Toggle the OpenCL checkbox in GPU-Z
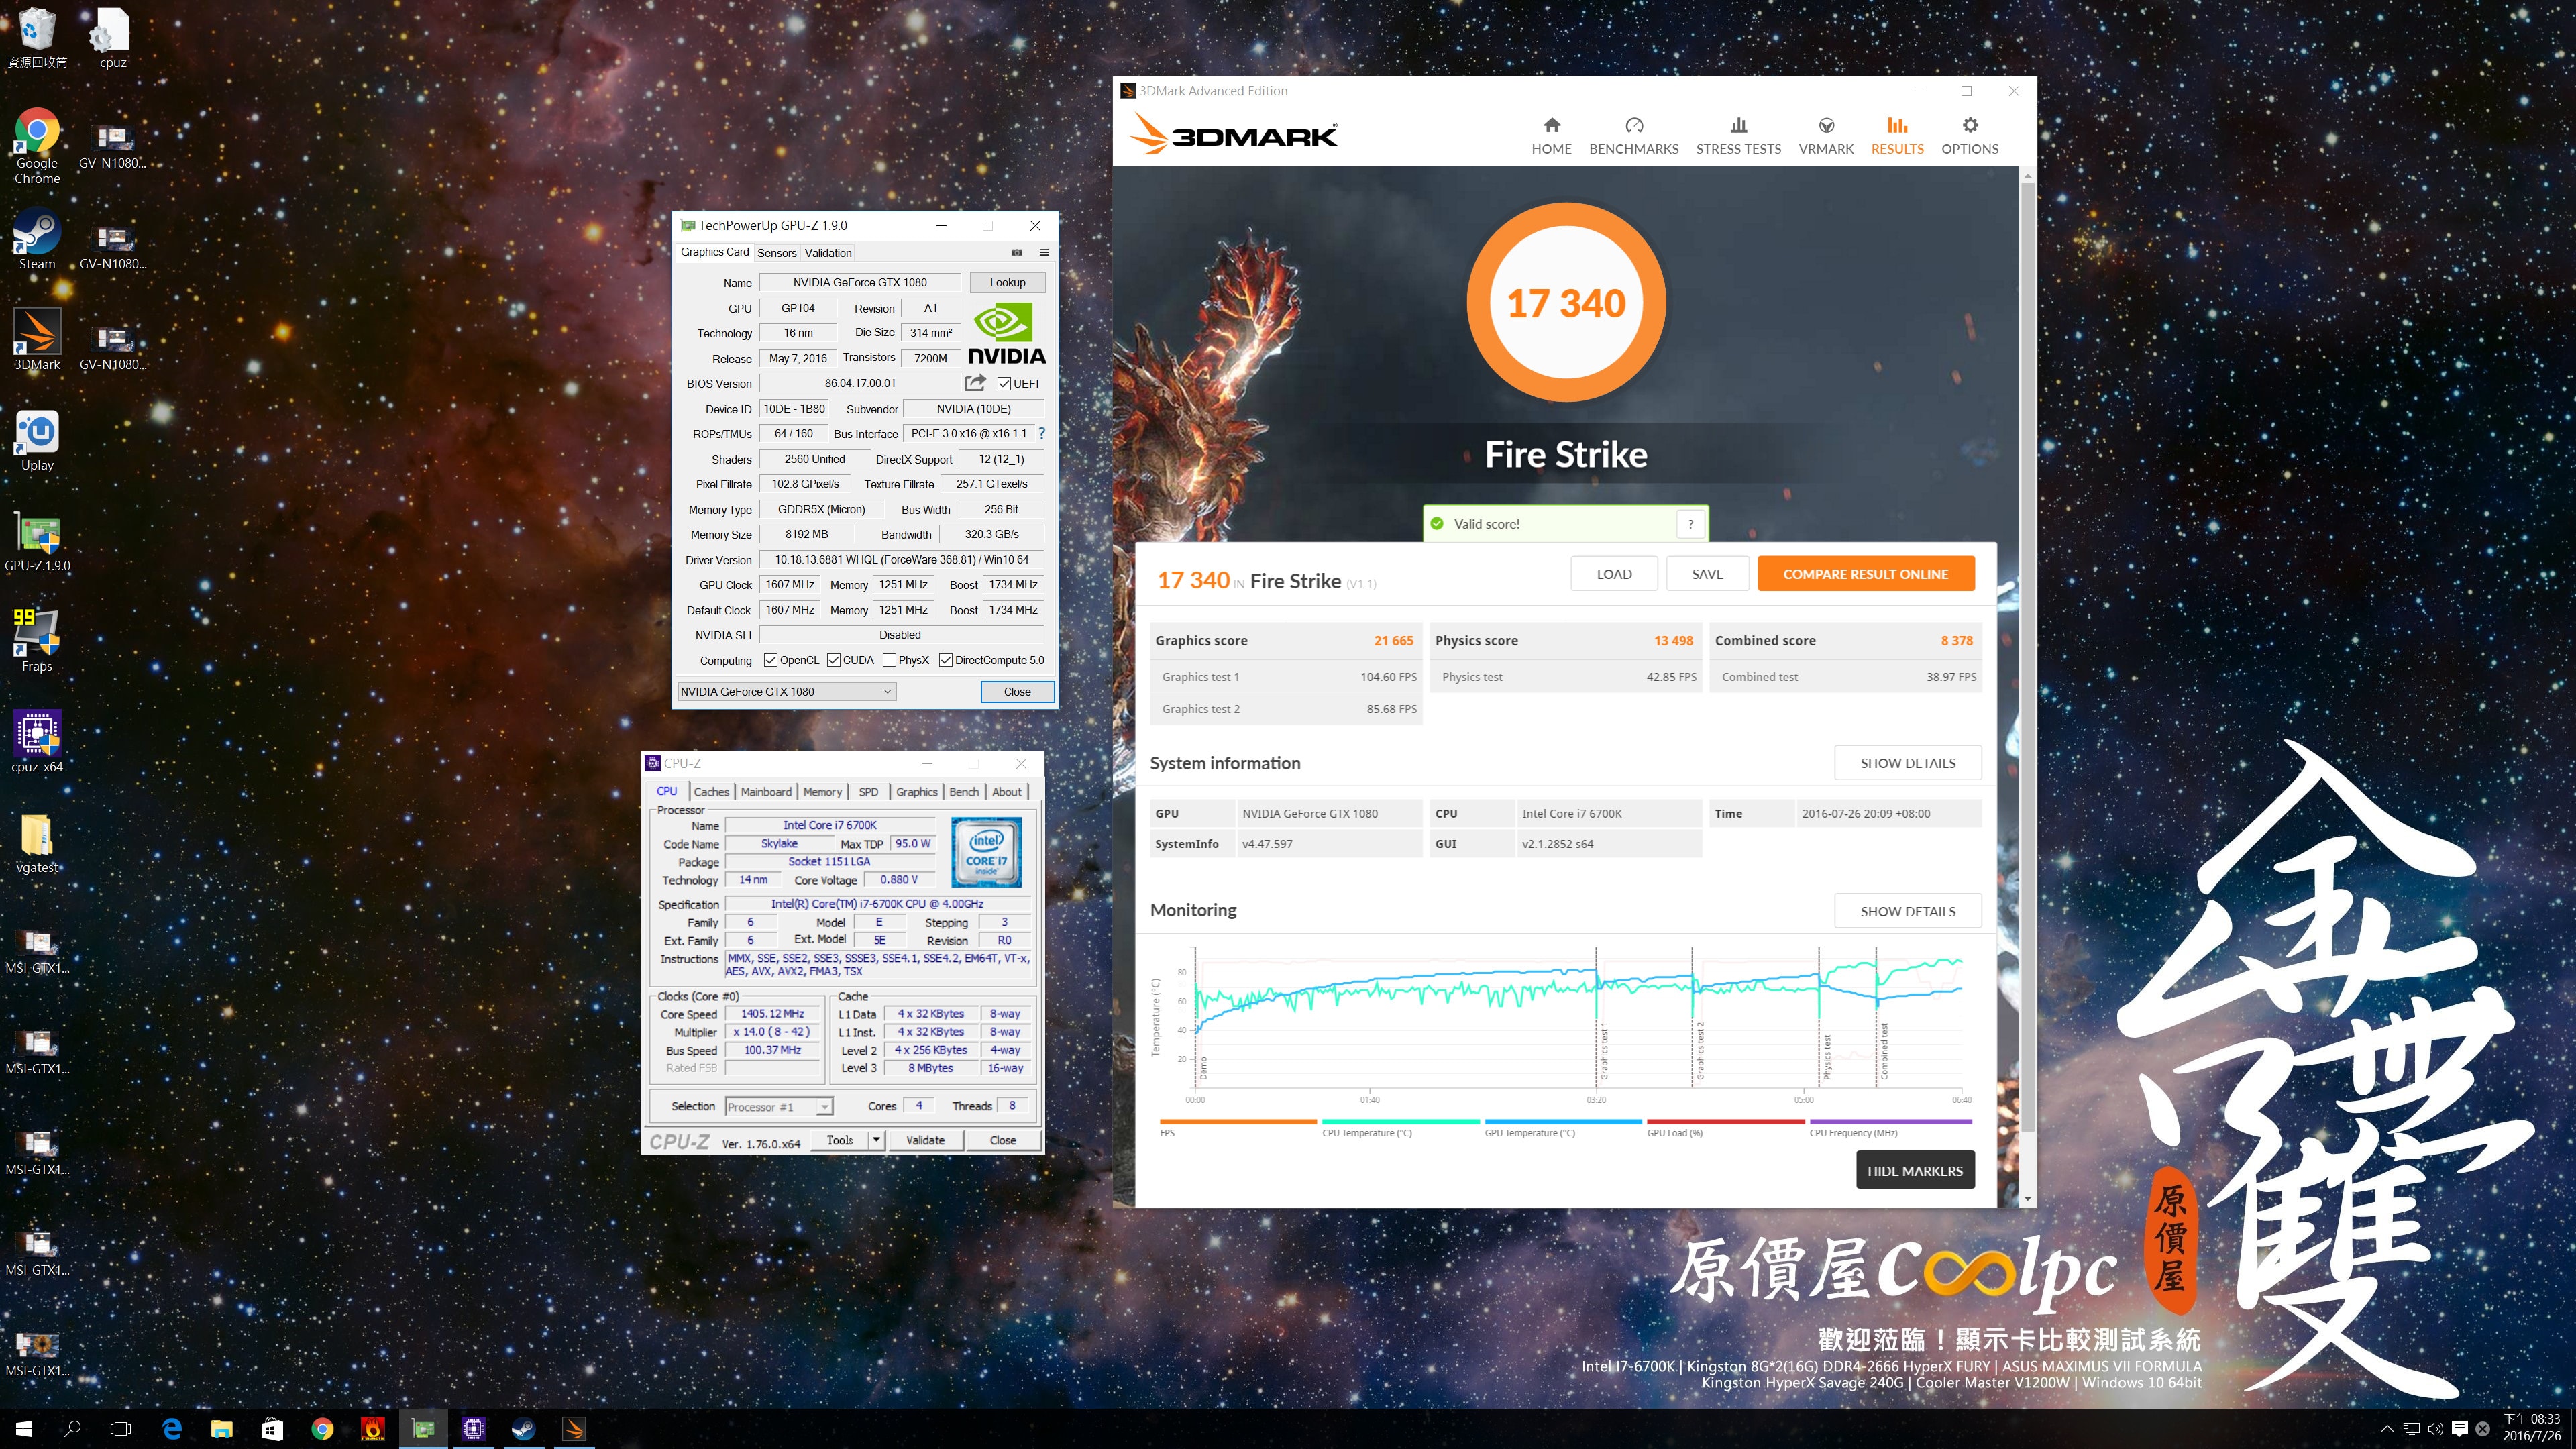The width and height of the screenshot is (2576, 1449). pos(770,660)
